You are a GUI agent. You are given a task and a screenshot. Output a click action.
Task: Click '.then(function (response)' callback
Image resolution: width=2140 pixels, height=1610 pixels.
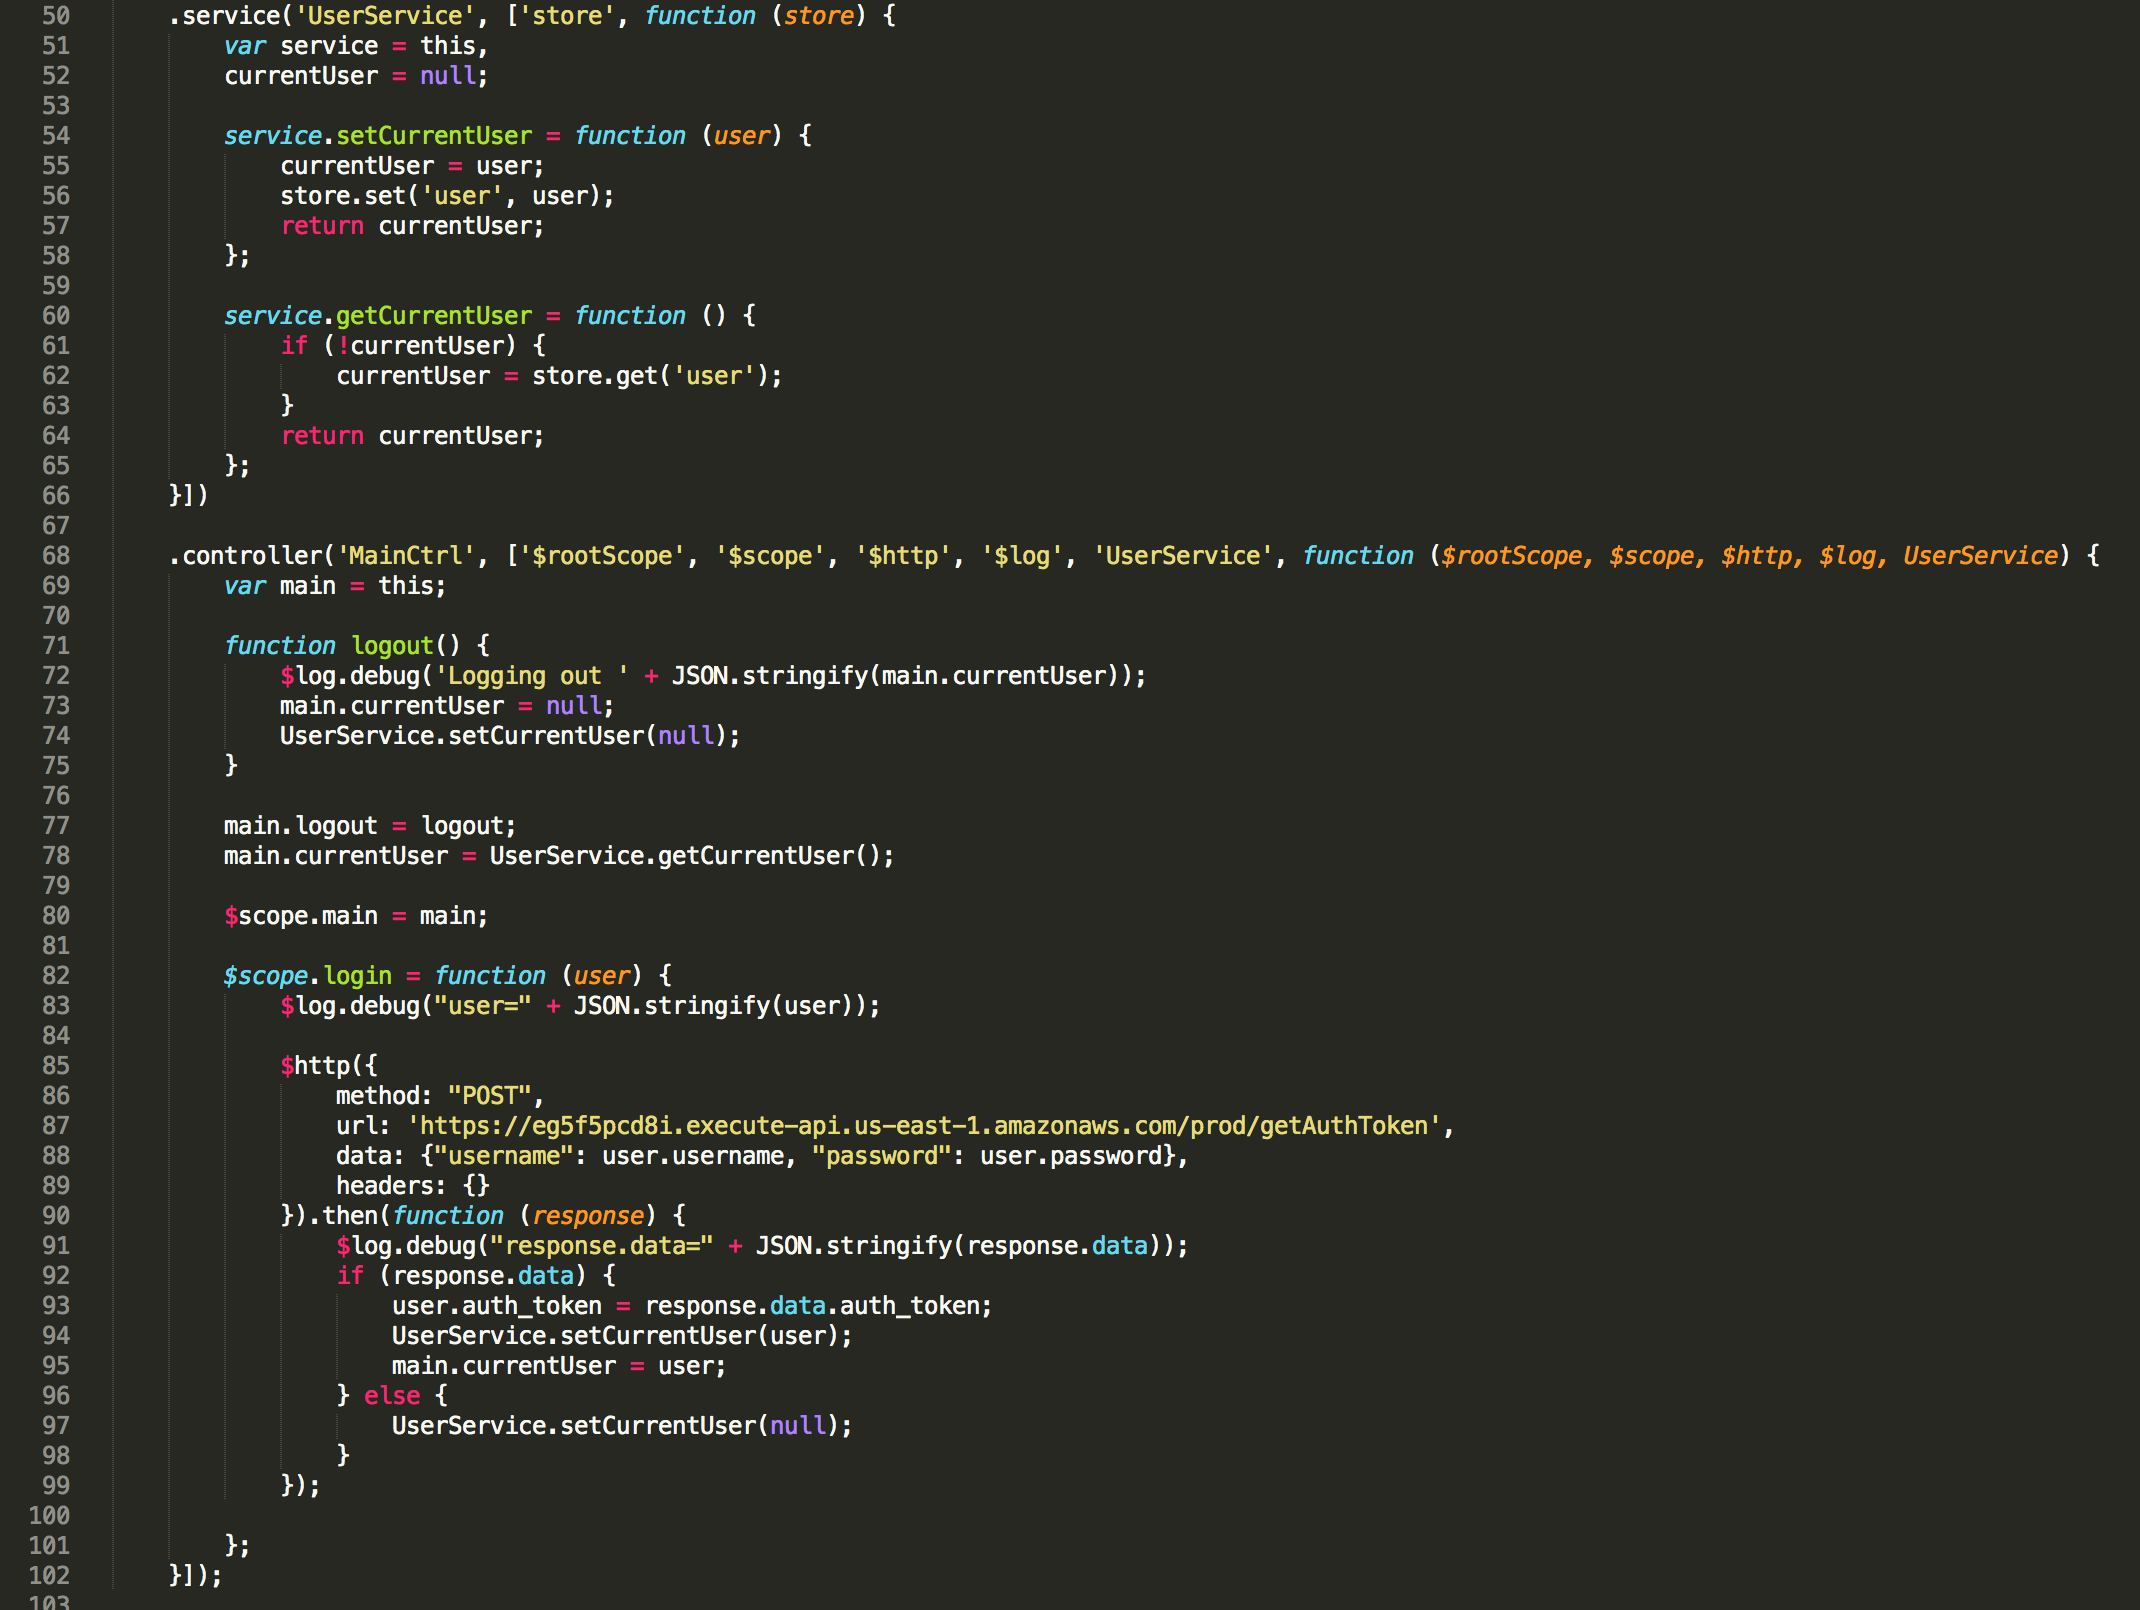[483, 1216]
